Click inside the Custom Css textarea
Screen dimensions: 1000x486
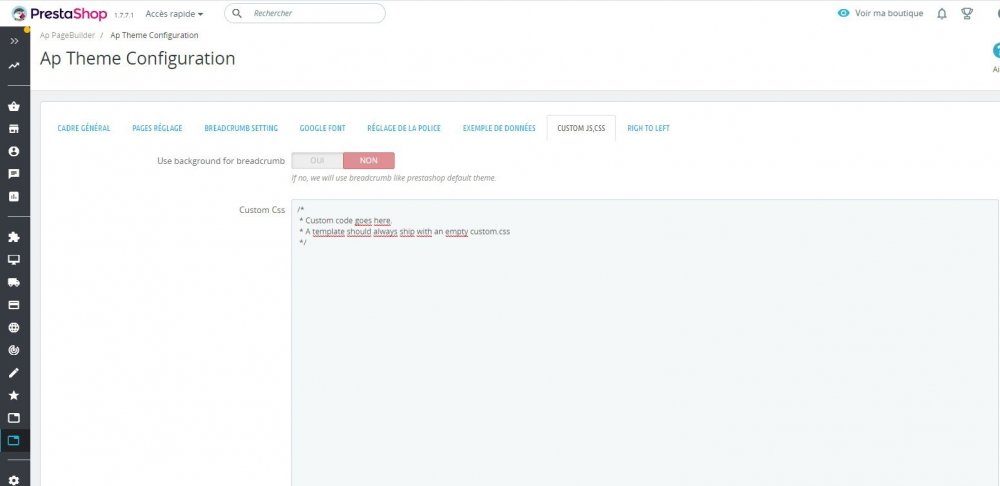coord(645,343)
